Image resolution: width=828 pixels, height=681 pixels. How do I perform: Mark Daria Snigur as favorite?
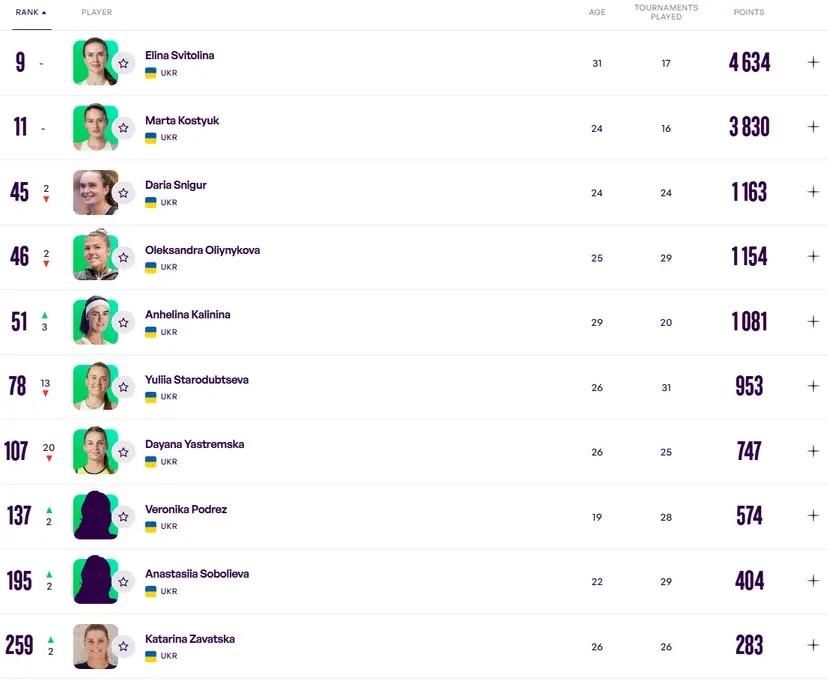(x=123, y=193)
